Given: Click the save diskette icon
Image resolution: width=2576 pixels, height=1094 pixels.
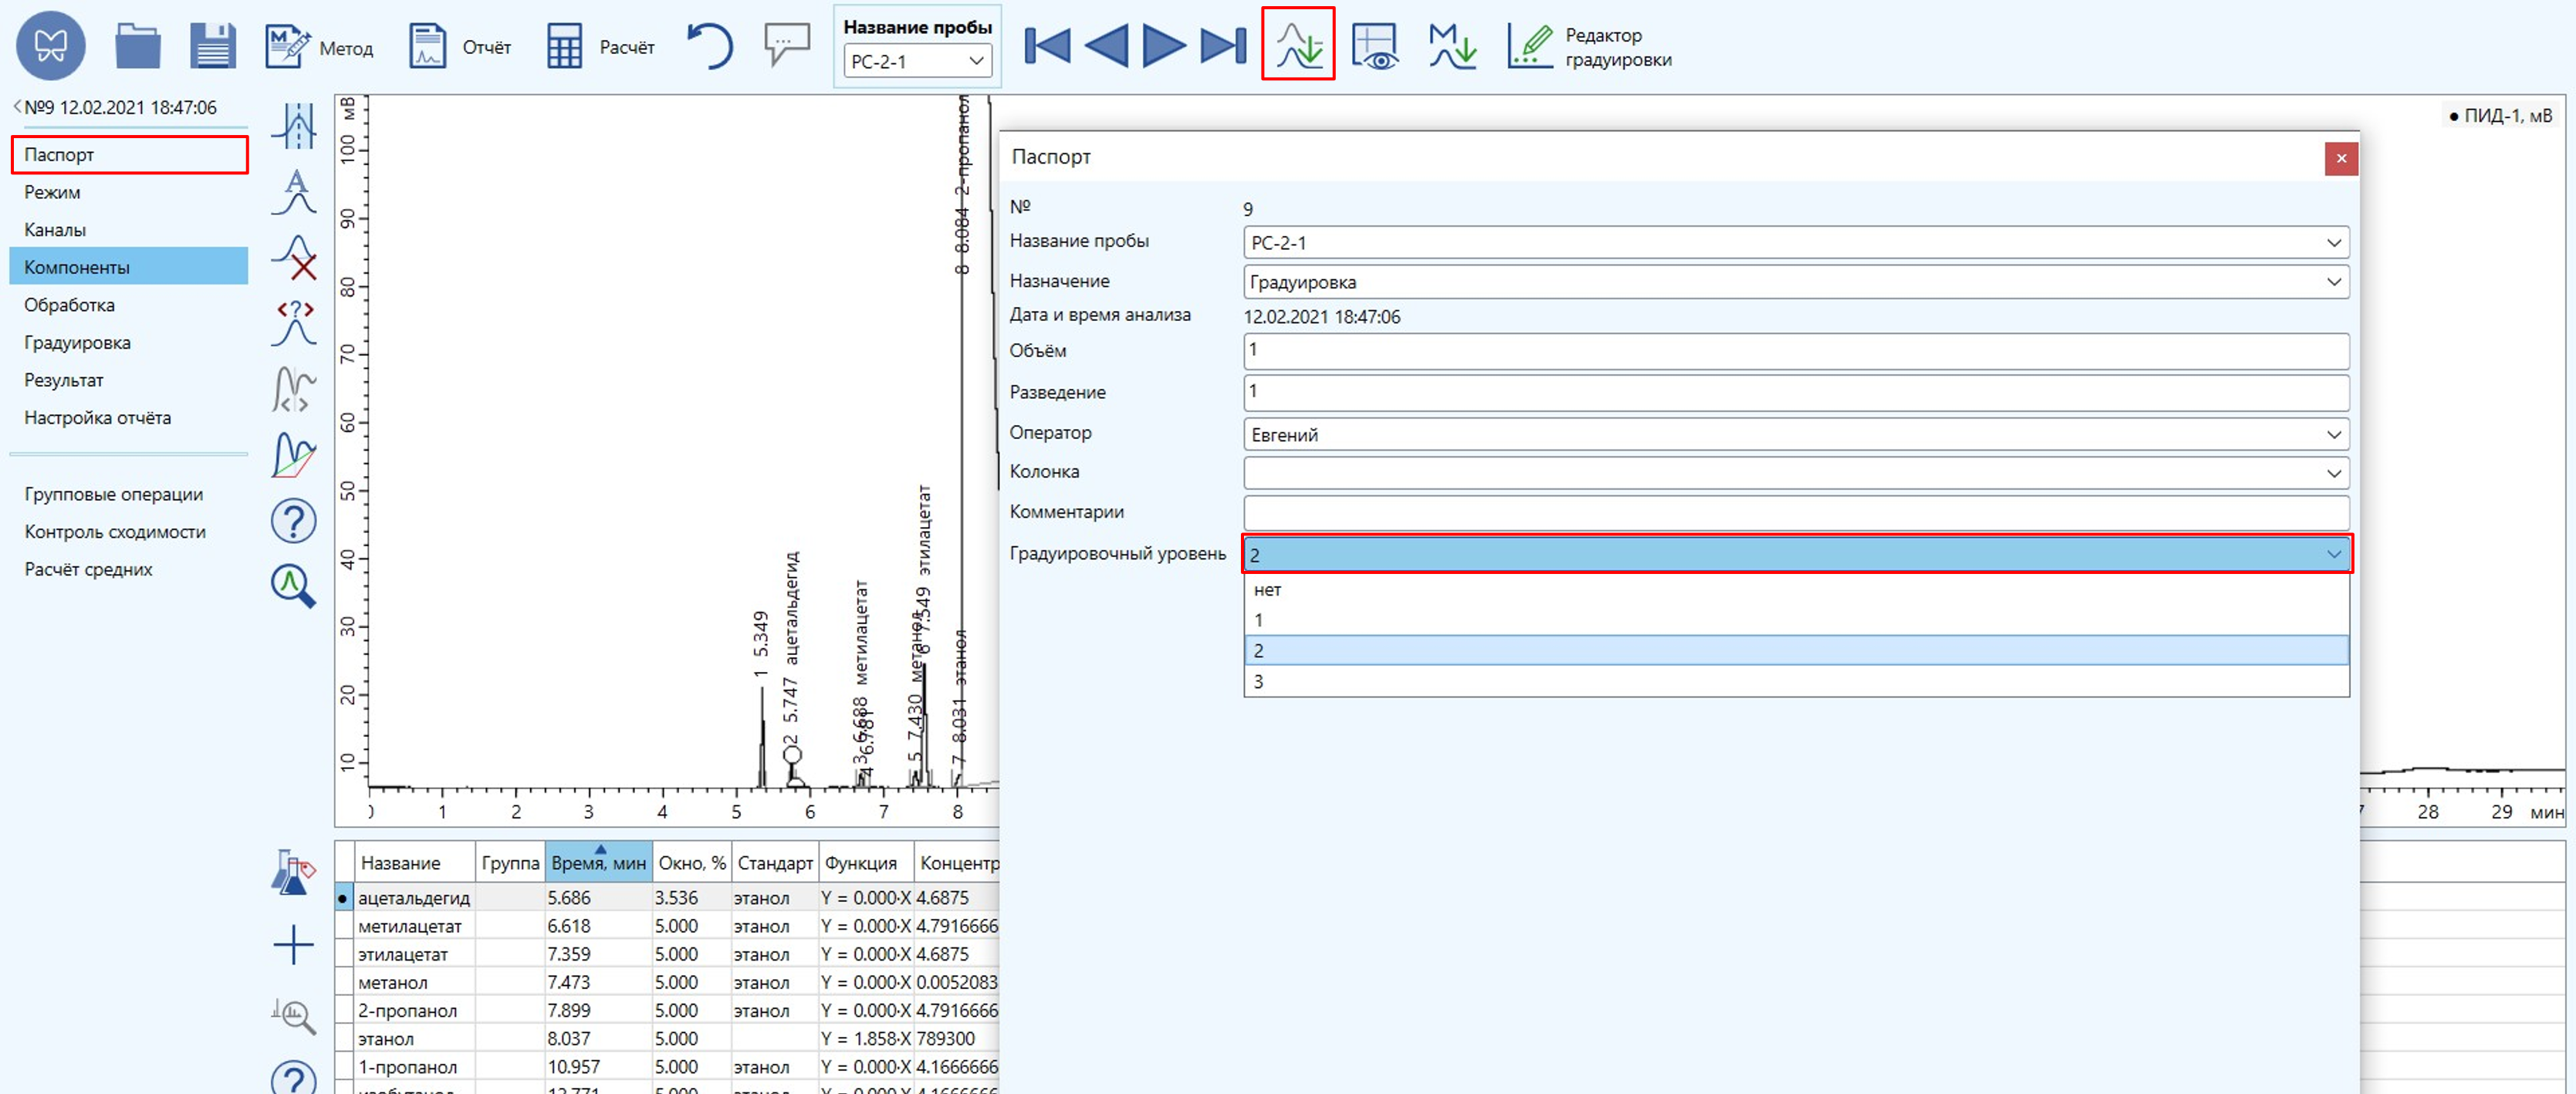Looking at the screenshot, I should coord(212,46).
